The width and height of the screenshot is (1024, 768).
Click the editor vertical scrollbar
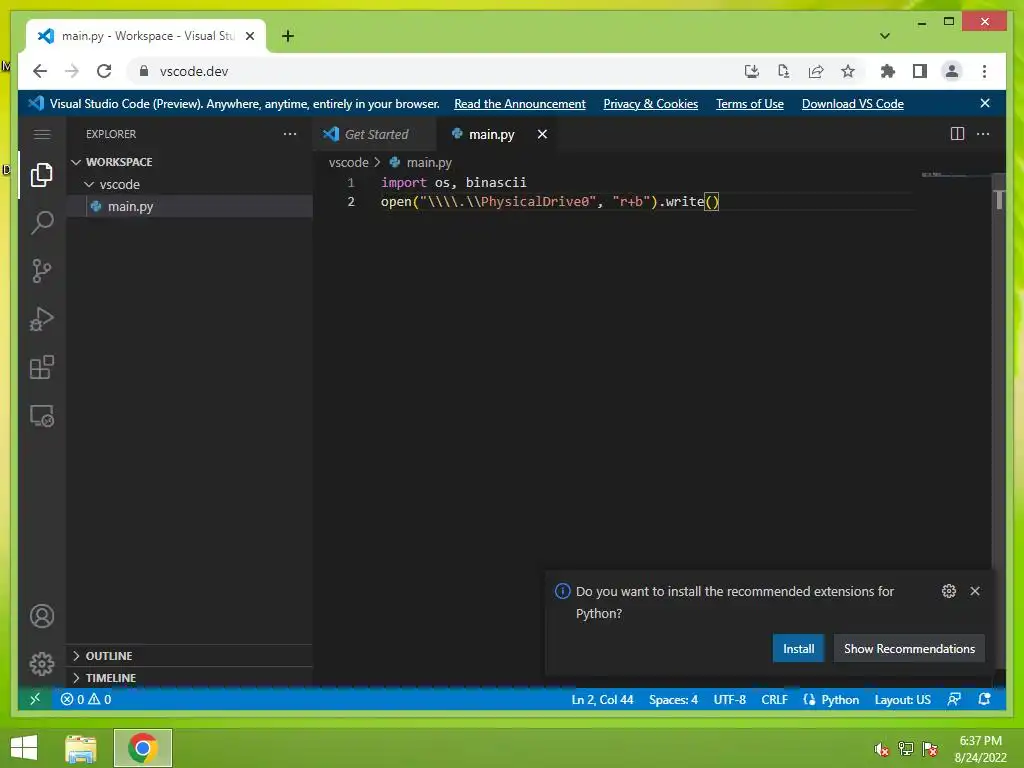click(999, 424)
